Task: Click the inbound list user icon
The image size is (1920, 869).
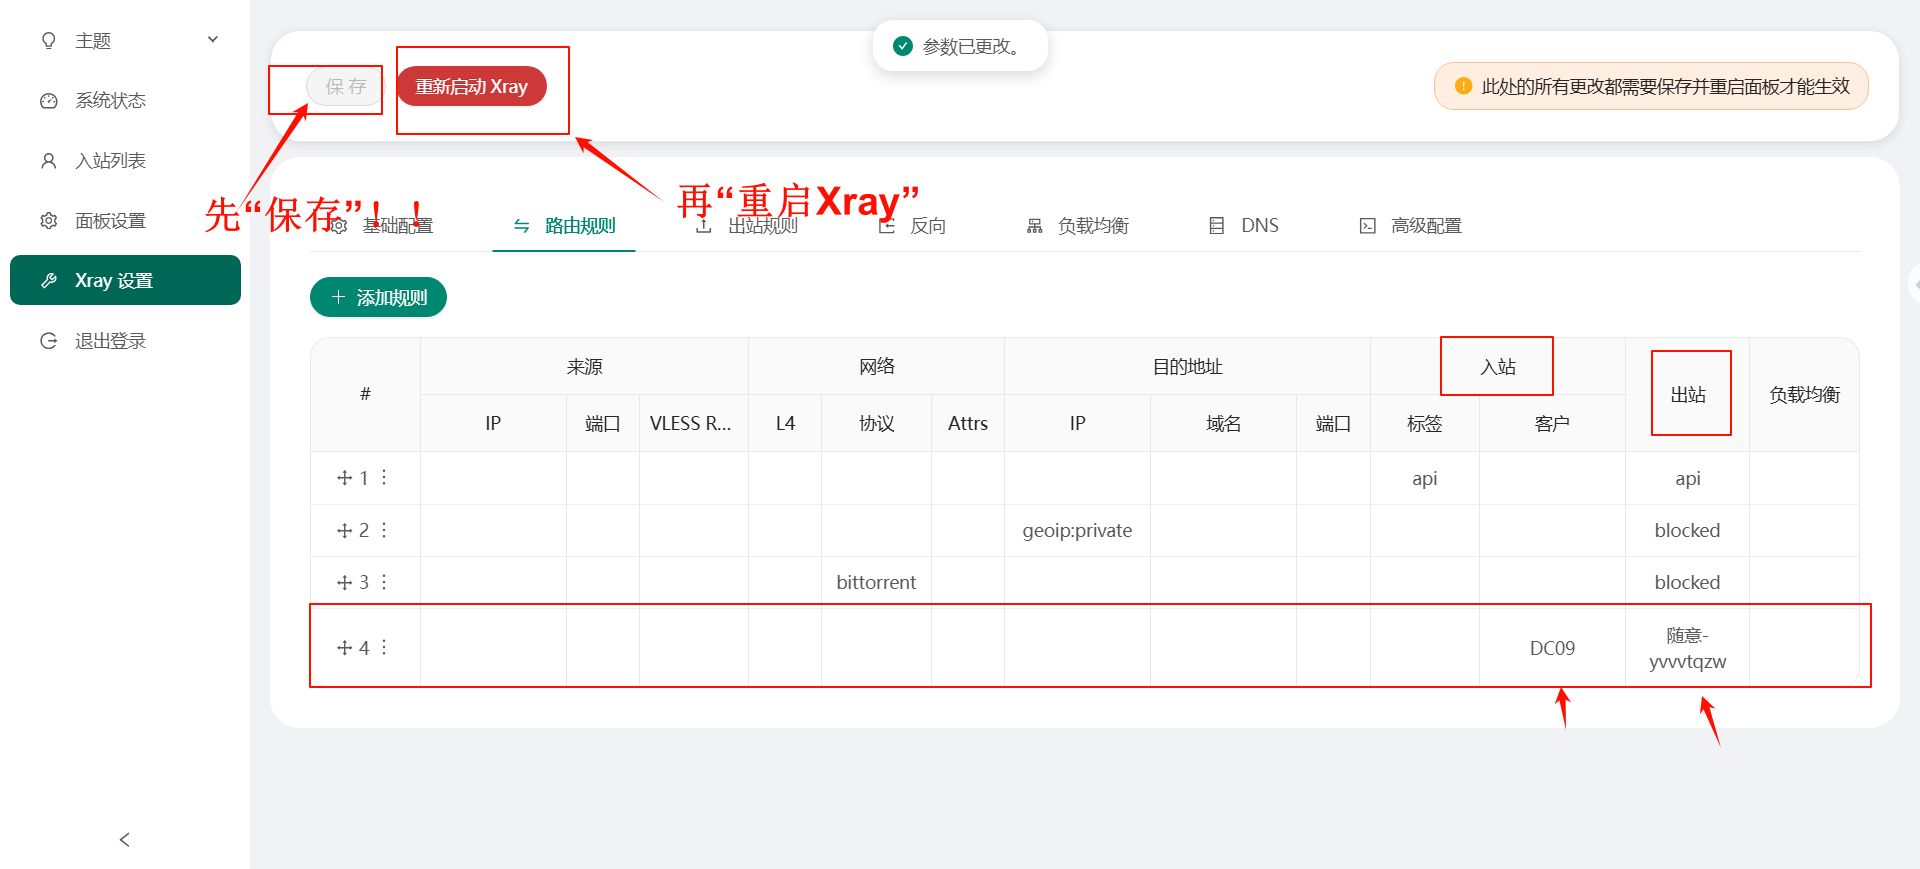Action: coord(48,161)
